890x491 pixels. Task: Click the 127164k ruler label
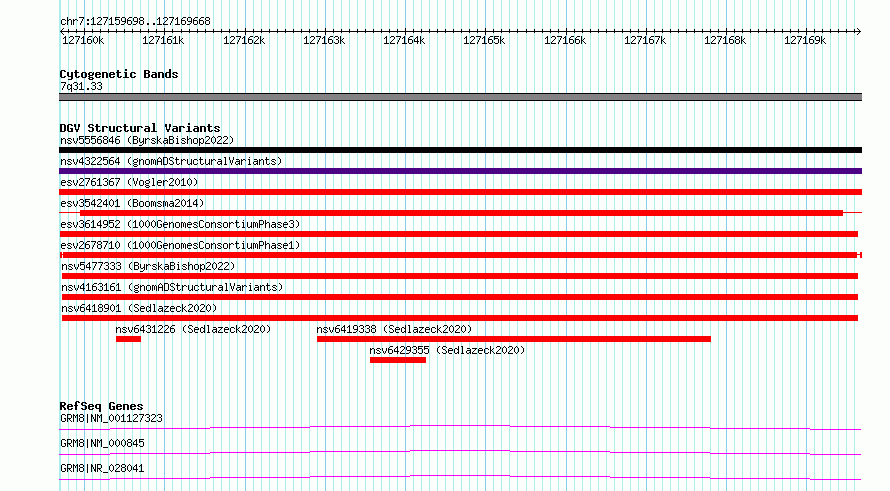pos(404,40)
